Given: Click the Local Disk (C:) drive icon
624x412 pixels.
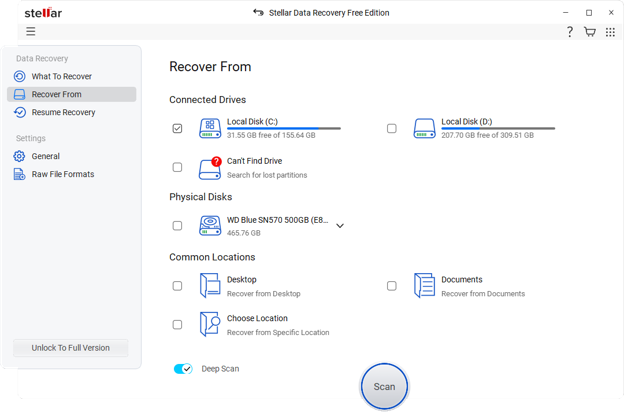Looking at the screenshot, I should pos(210,128).
